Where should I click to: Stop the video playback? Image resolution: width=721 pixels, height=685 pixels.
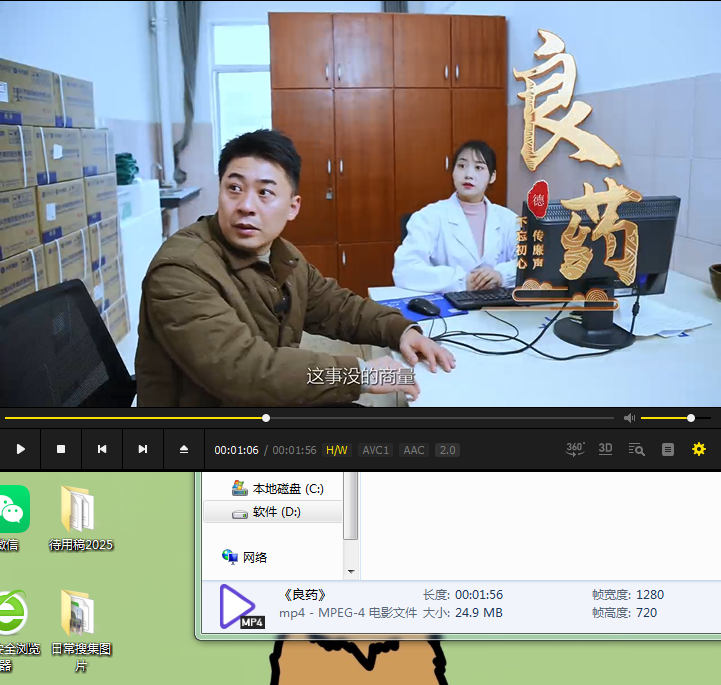click(61, 450)
